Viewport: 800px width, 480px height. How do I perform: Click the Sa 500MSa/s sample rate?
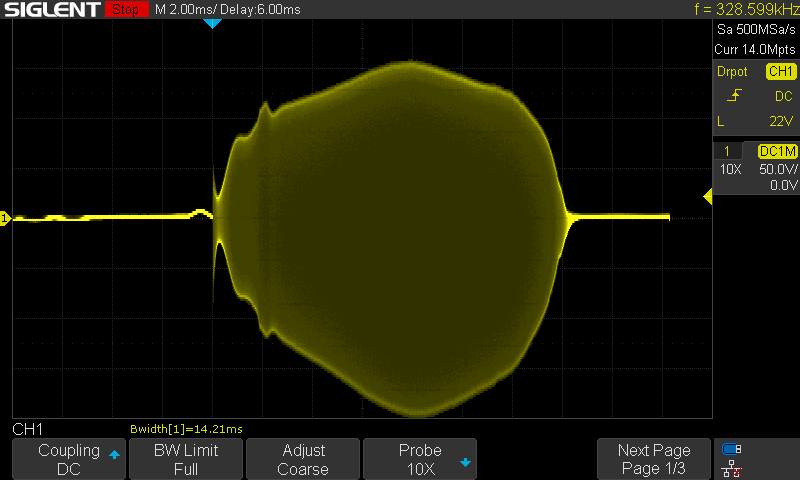coord(756,30)
